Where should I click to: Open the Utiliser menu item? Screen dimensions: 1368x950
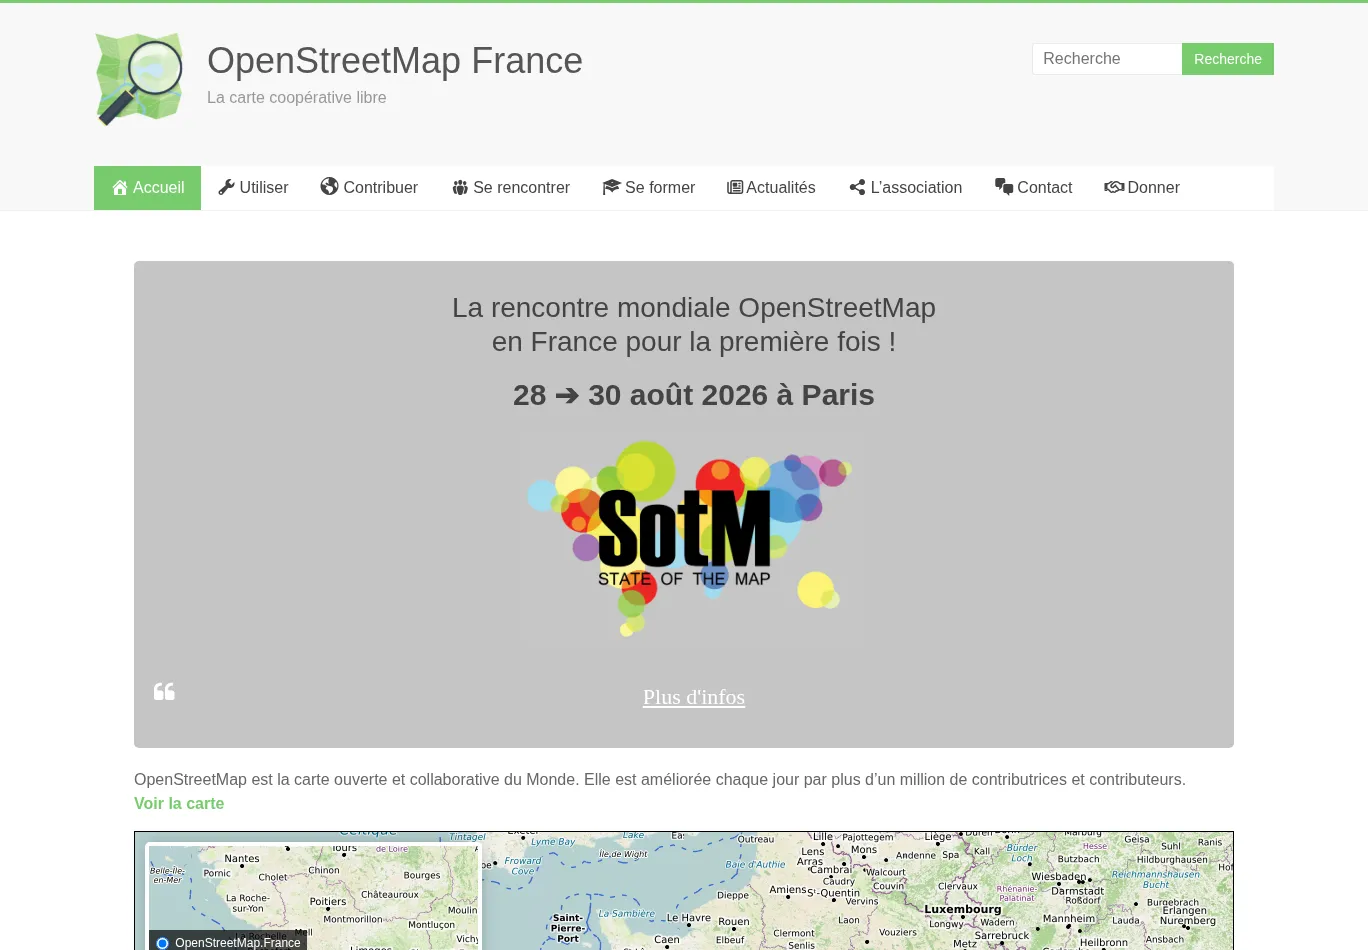[263, 188]
